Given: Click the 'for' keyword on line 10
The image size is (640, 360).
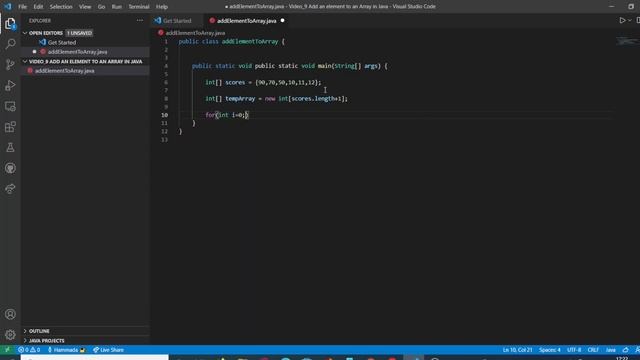Looking at the screenshot, I should pyautogui.click(x=210, y=115).
